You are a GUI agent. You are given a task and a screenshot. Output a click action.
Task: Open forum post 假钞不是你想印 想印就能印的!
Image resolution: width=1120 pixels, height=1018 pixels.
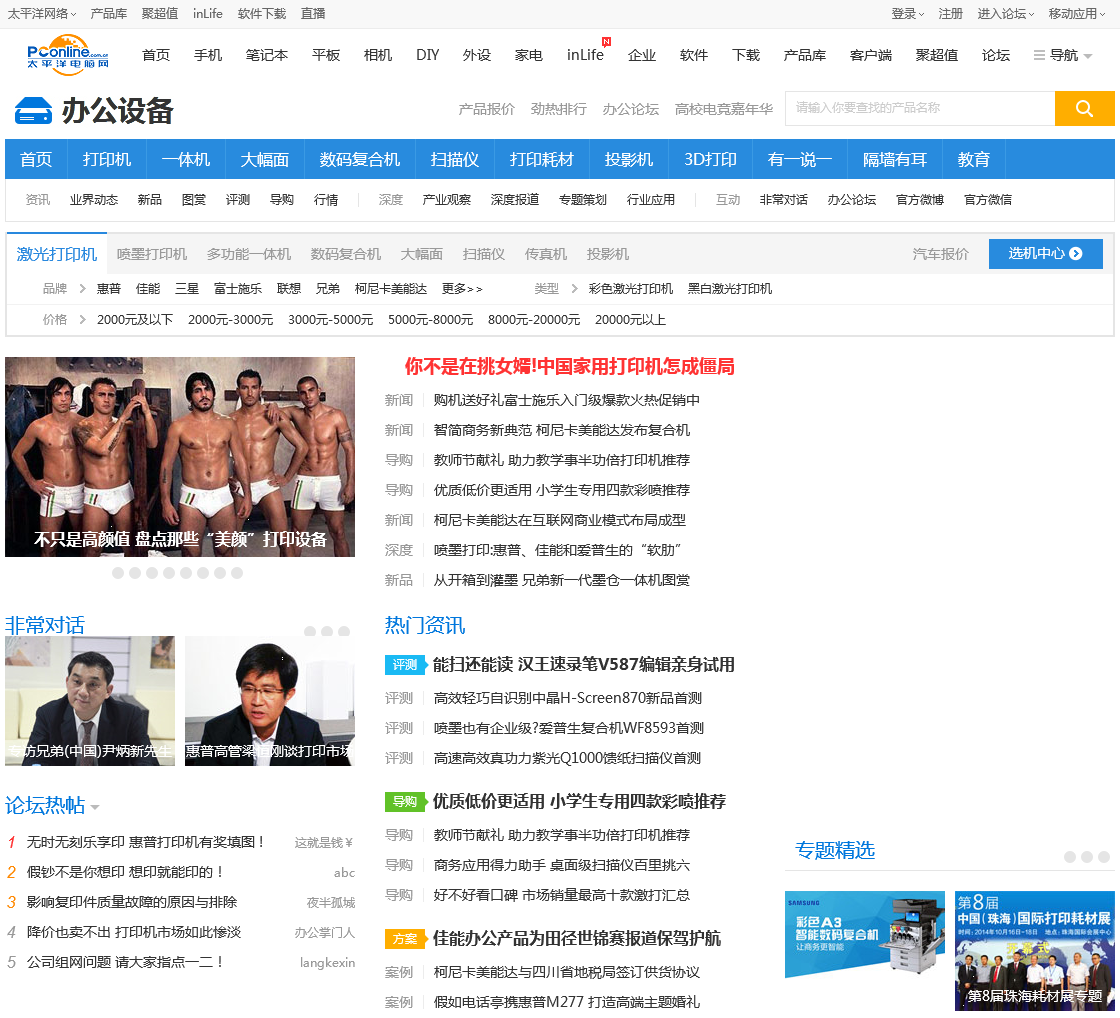(125, 872)
